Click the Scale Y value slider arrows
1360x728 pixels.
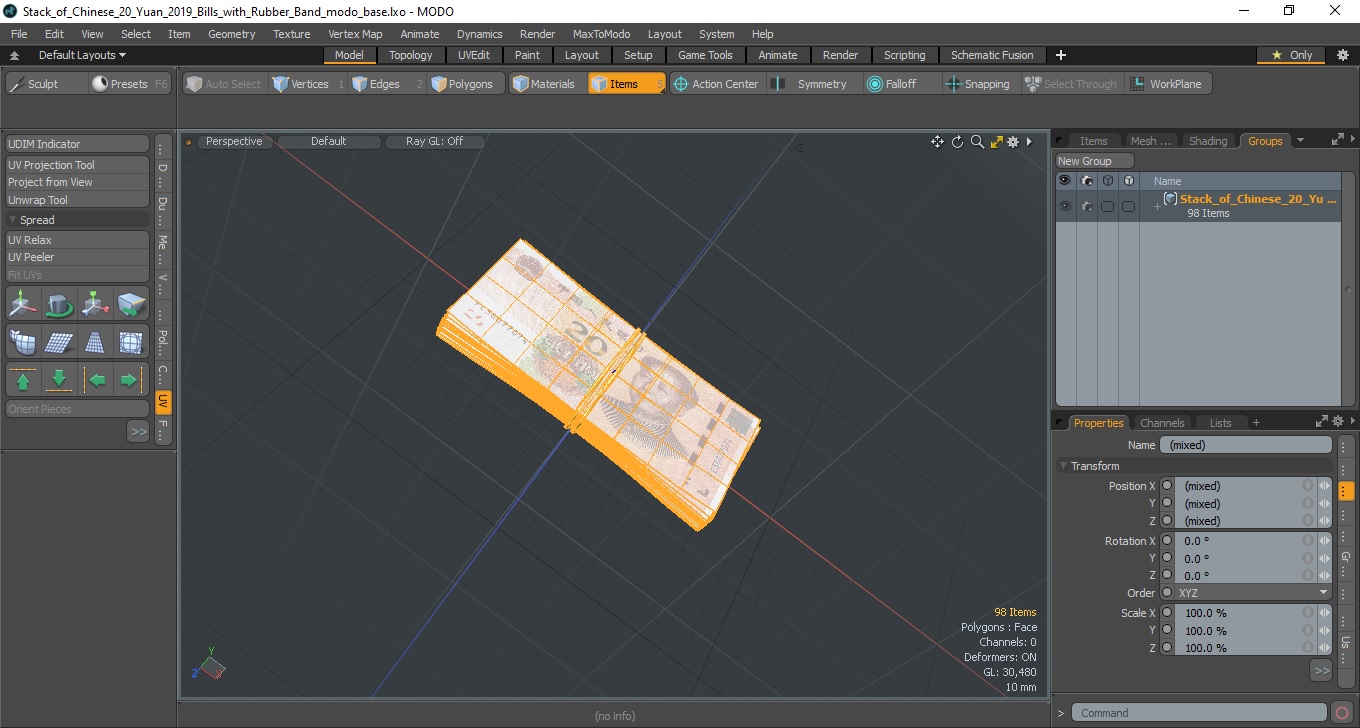tap(1324, 631)
